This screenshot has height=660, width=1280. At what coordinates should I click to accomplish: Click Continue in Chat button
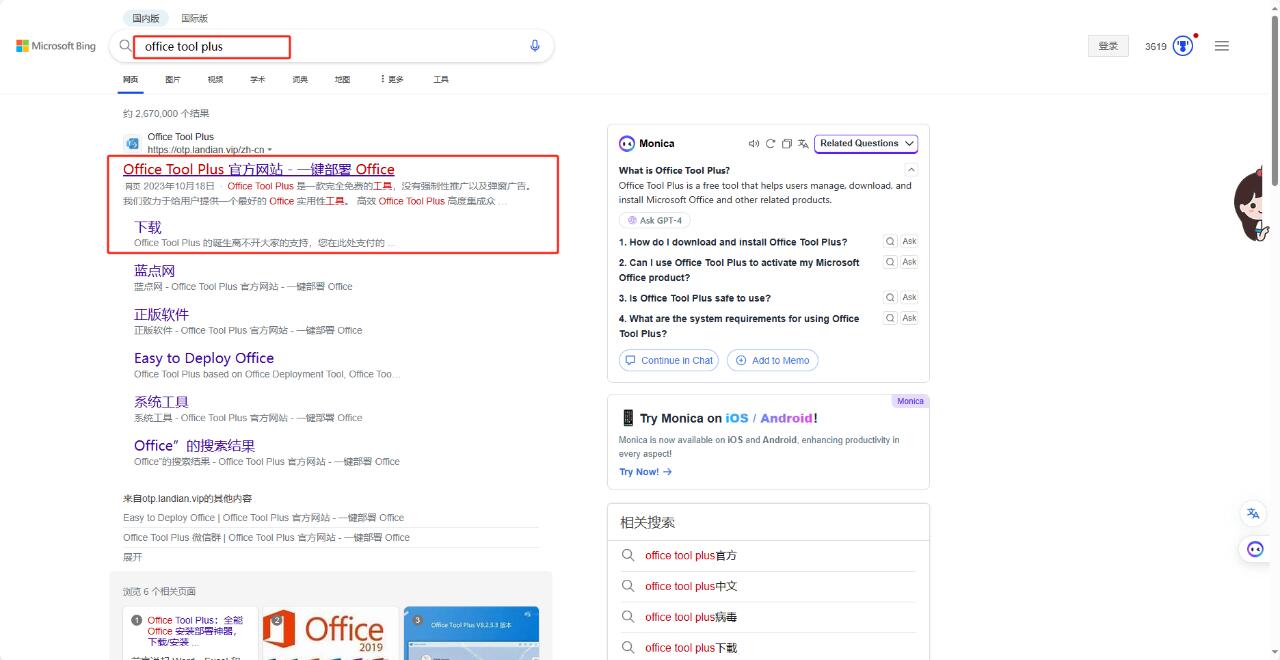click(x=668, y=360)
